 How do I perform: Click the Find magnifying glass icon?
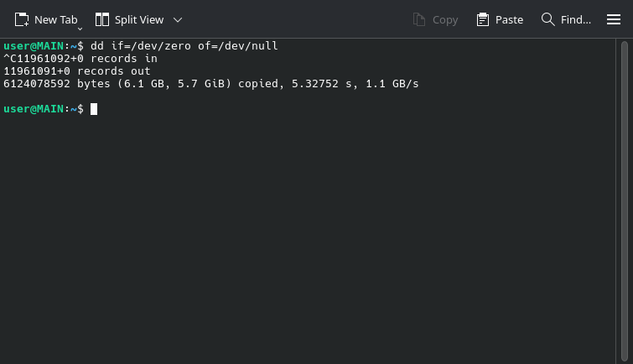[548, 19]
